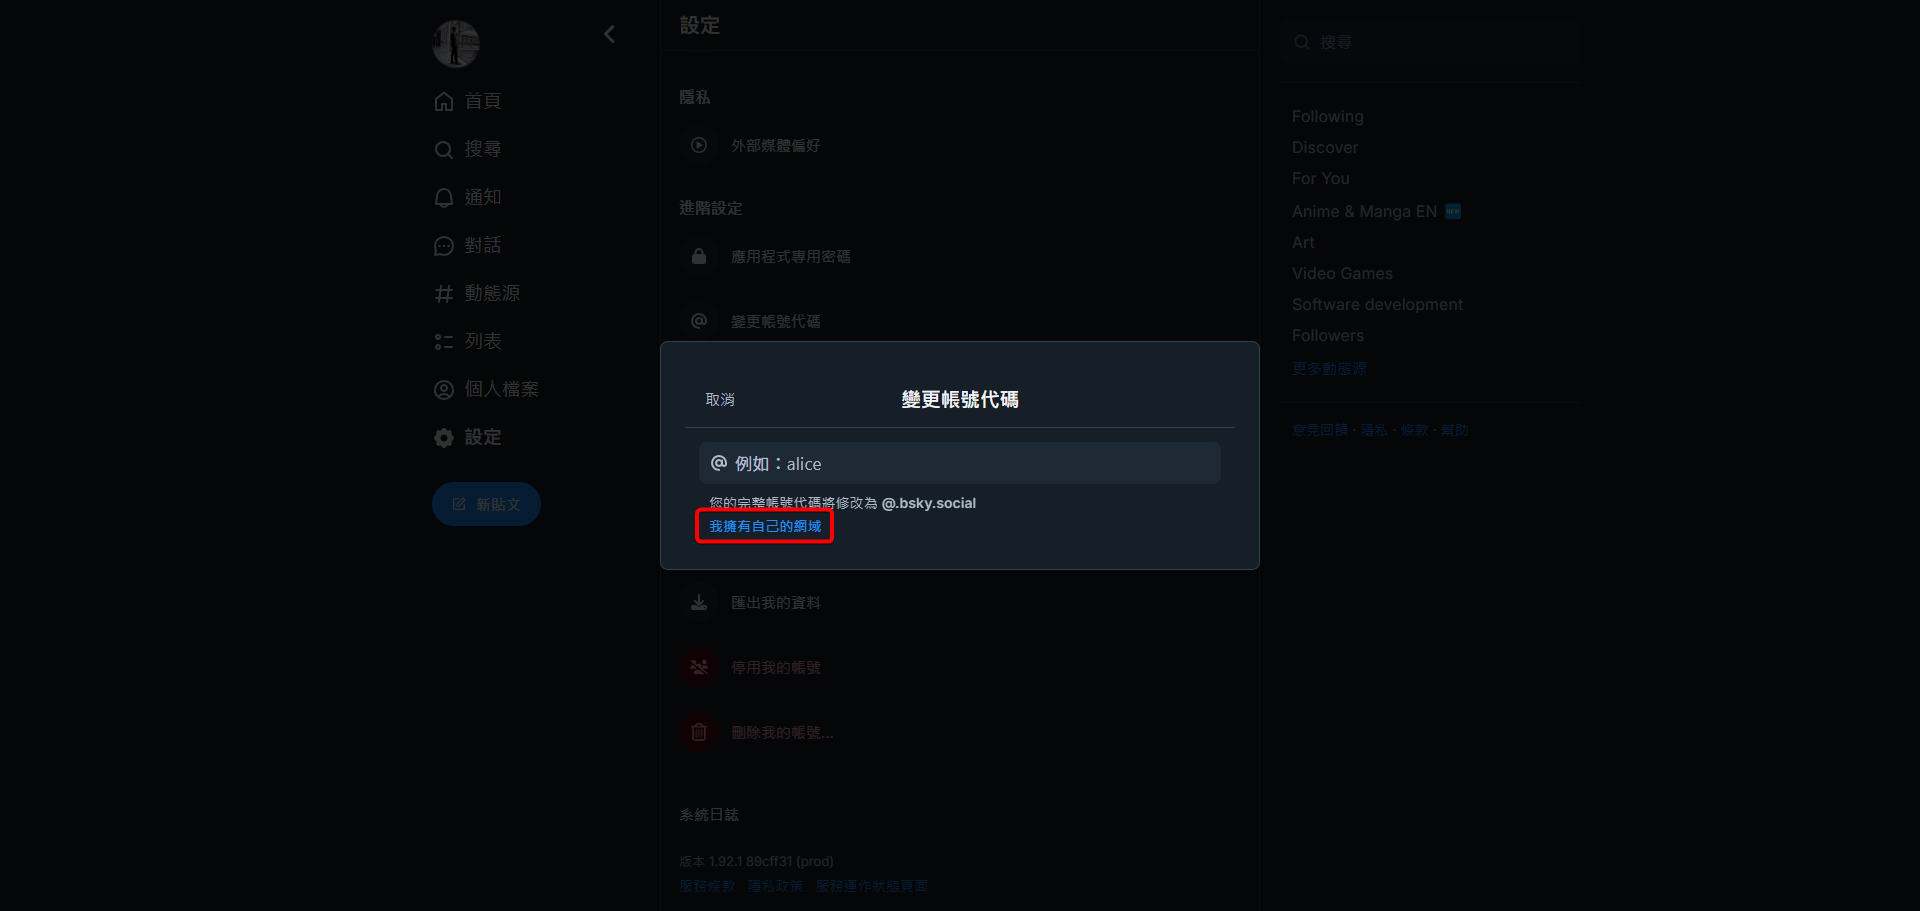This screenshot has width=1920, height=911.
Task: Open 對話 chat bubble icon
Action: [444, 245]
